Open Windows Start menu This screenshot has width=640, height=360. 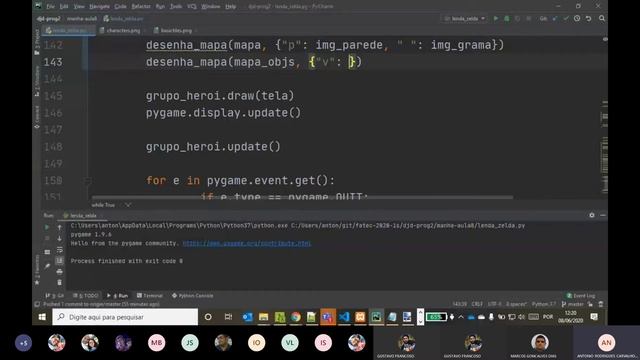[42, 317]
